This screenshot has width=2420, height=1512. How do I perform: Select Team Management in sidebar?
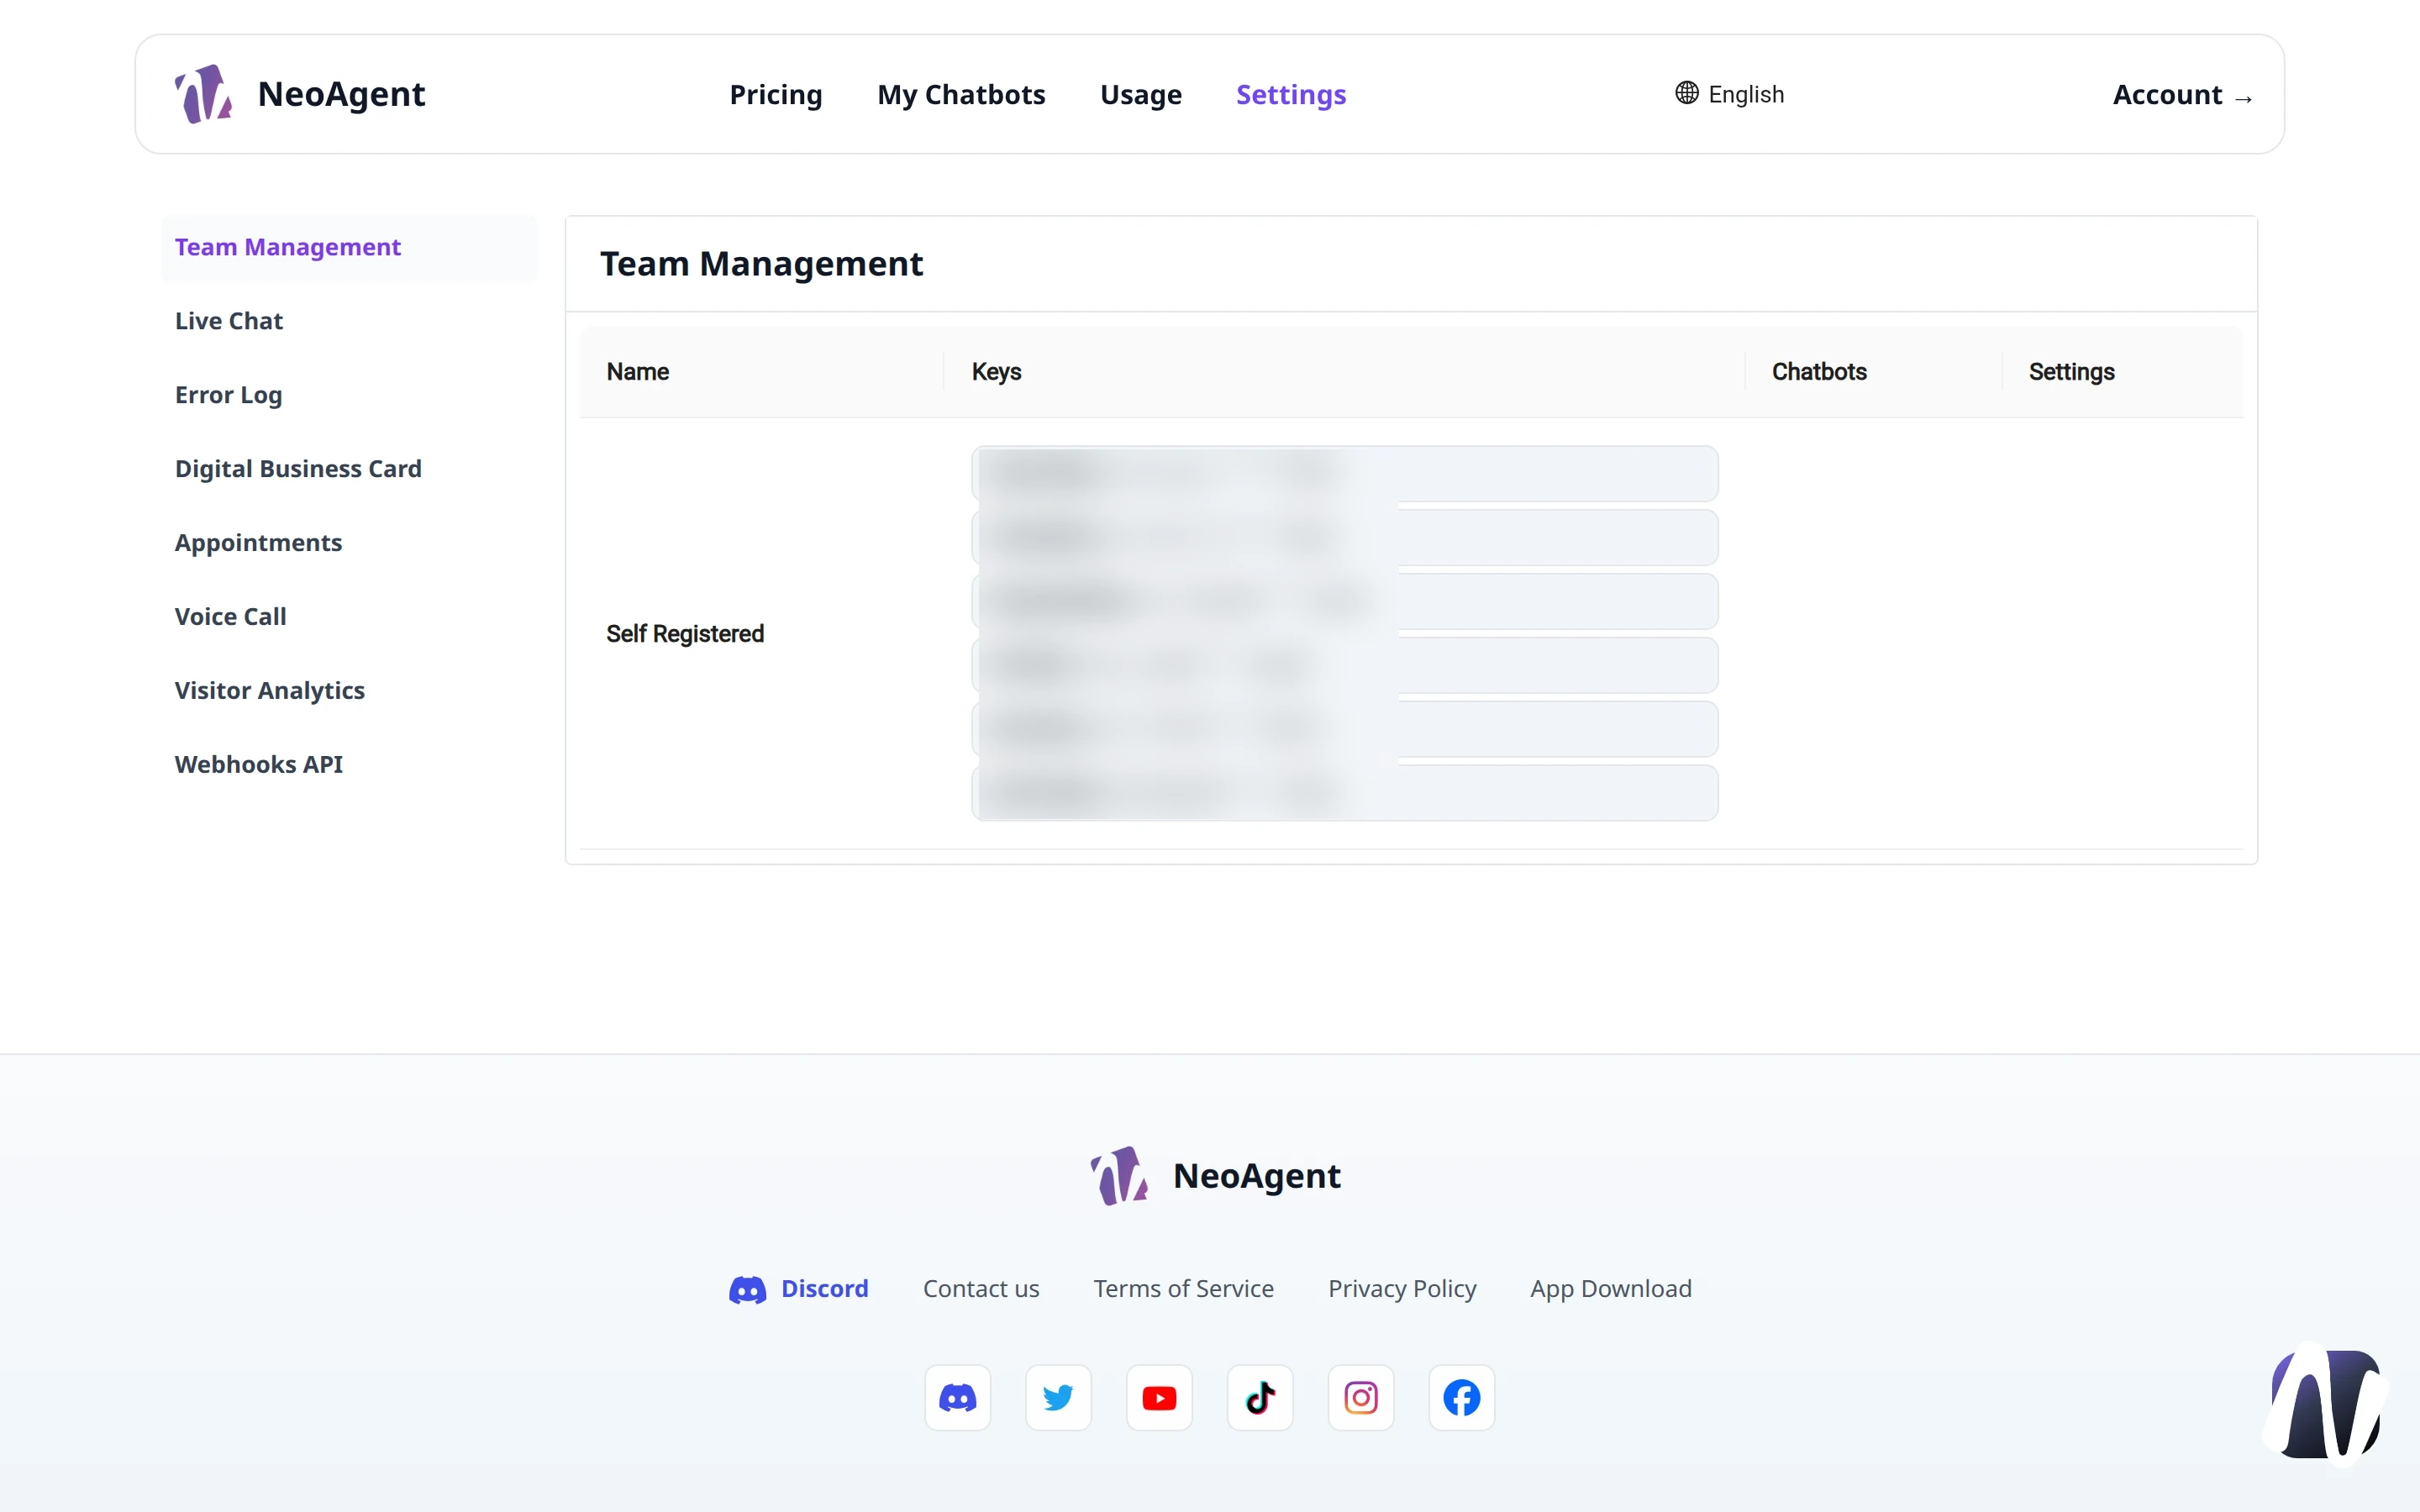point(349,247)
